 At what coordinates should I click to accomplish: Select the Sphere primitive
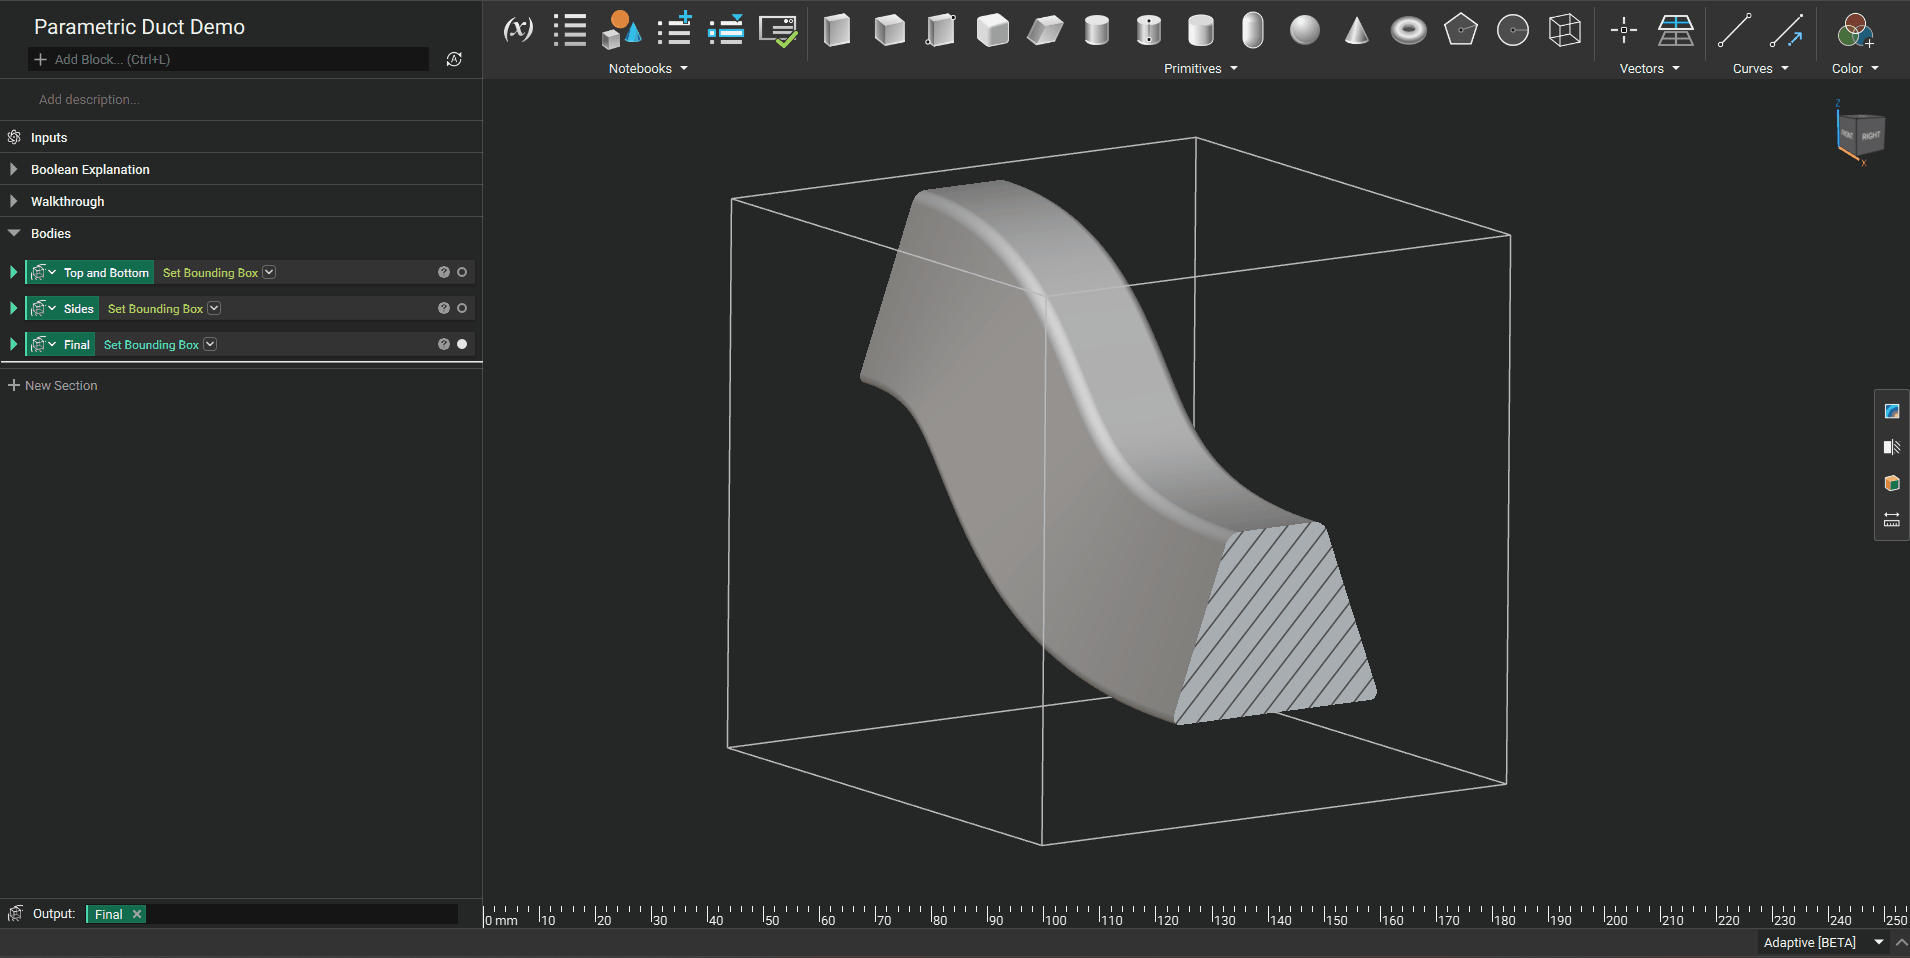(x=1305, y=30)
